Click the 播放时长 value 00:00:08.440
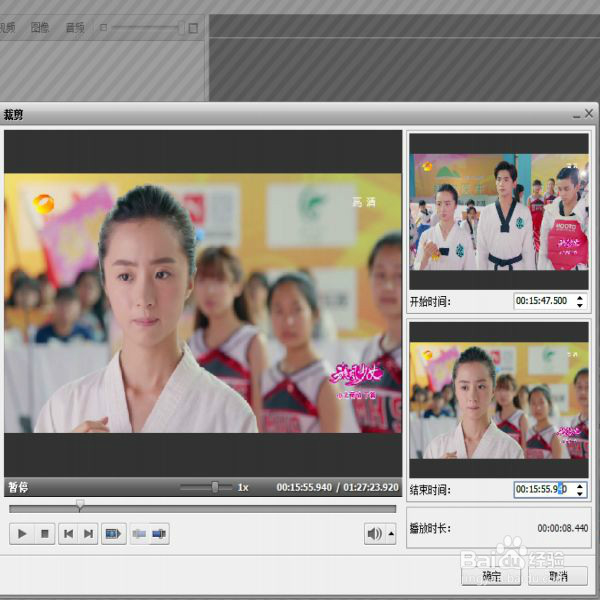600x600 pixels. point(562,528)
